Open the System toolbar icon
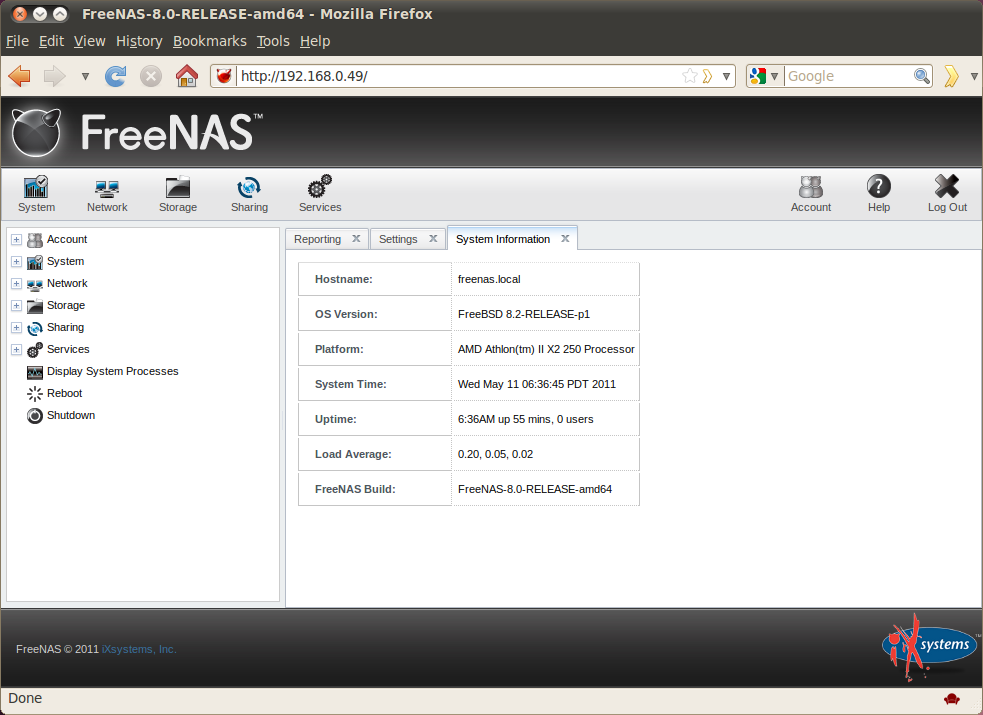The image size is (983, 715). (x=36, y=187)
